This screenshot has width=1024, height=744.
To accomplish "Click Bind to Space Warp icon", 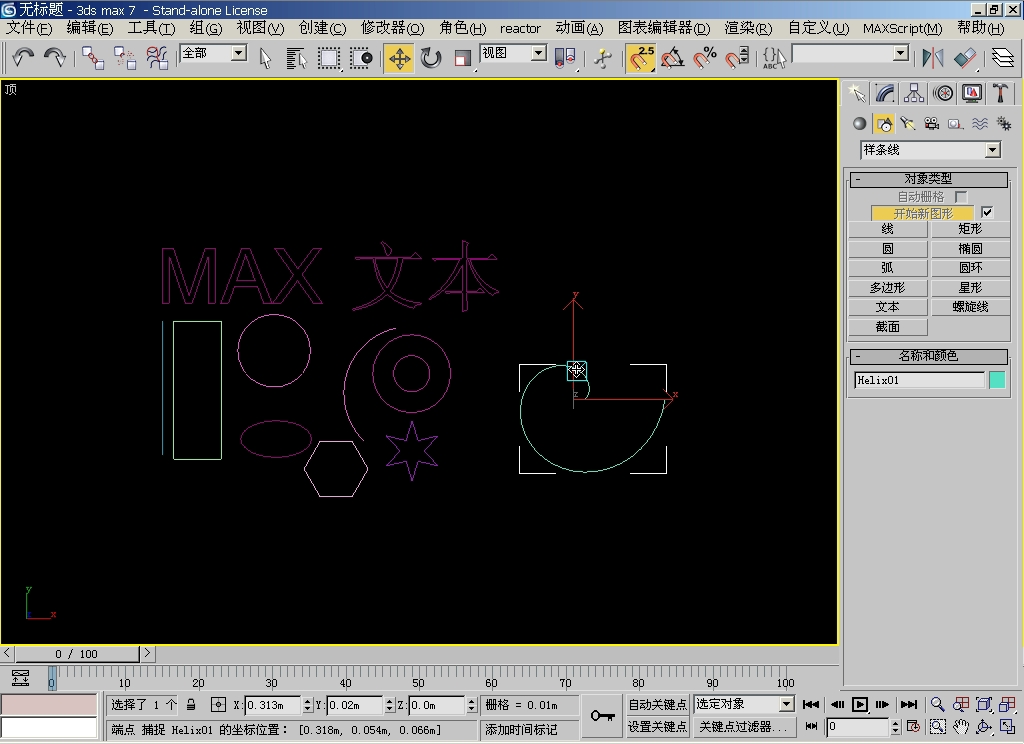I will 157,57.
